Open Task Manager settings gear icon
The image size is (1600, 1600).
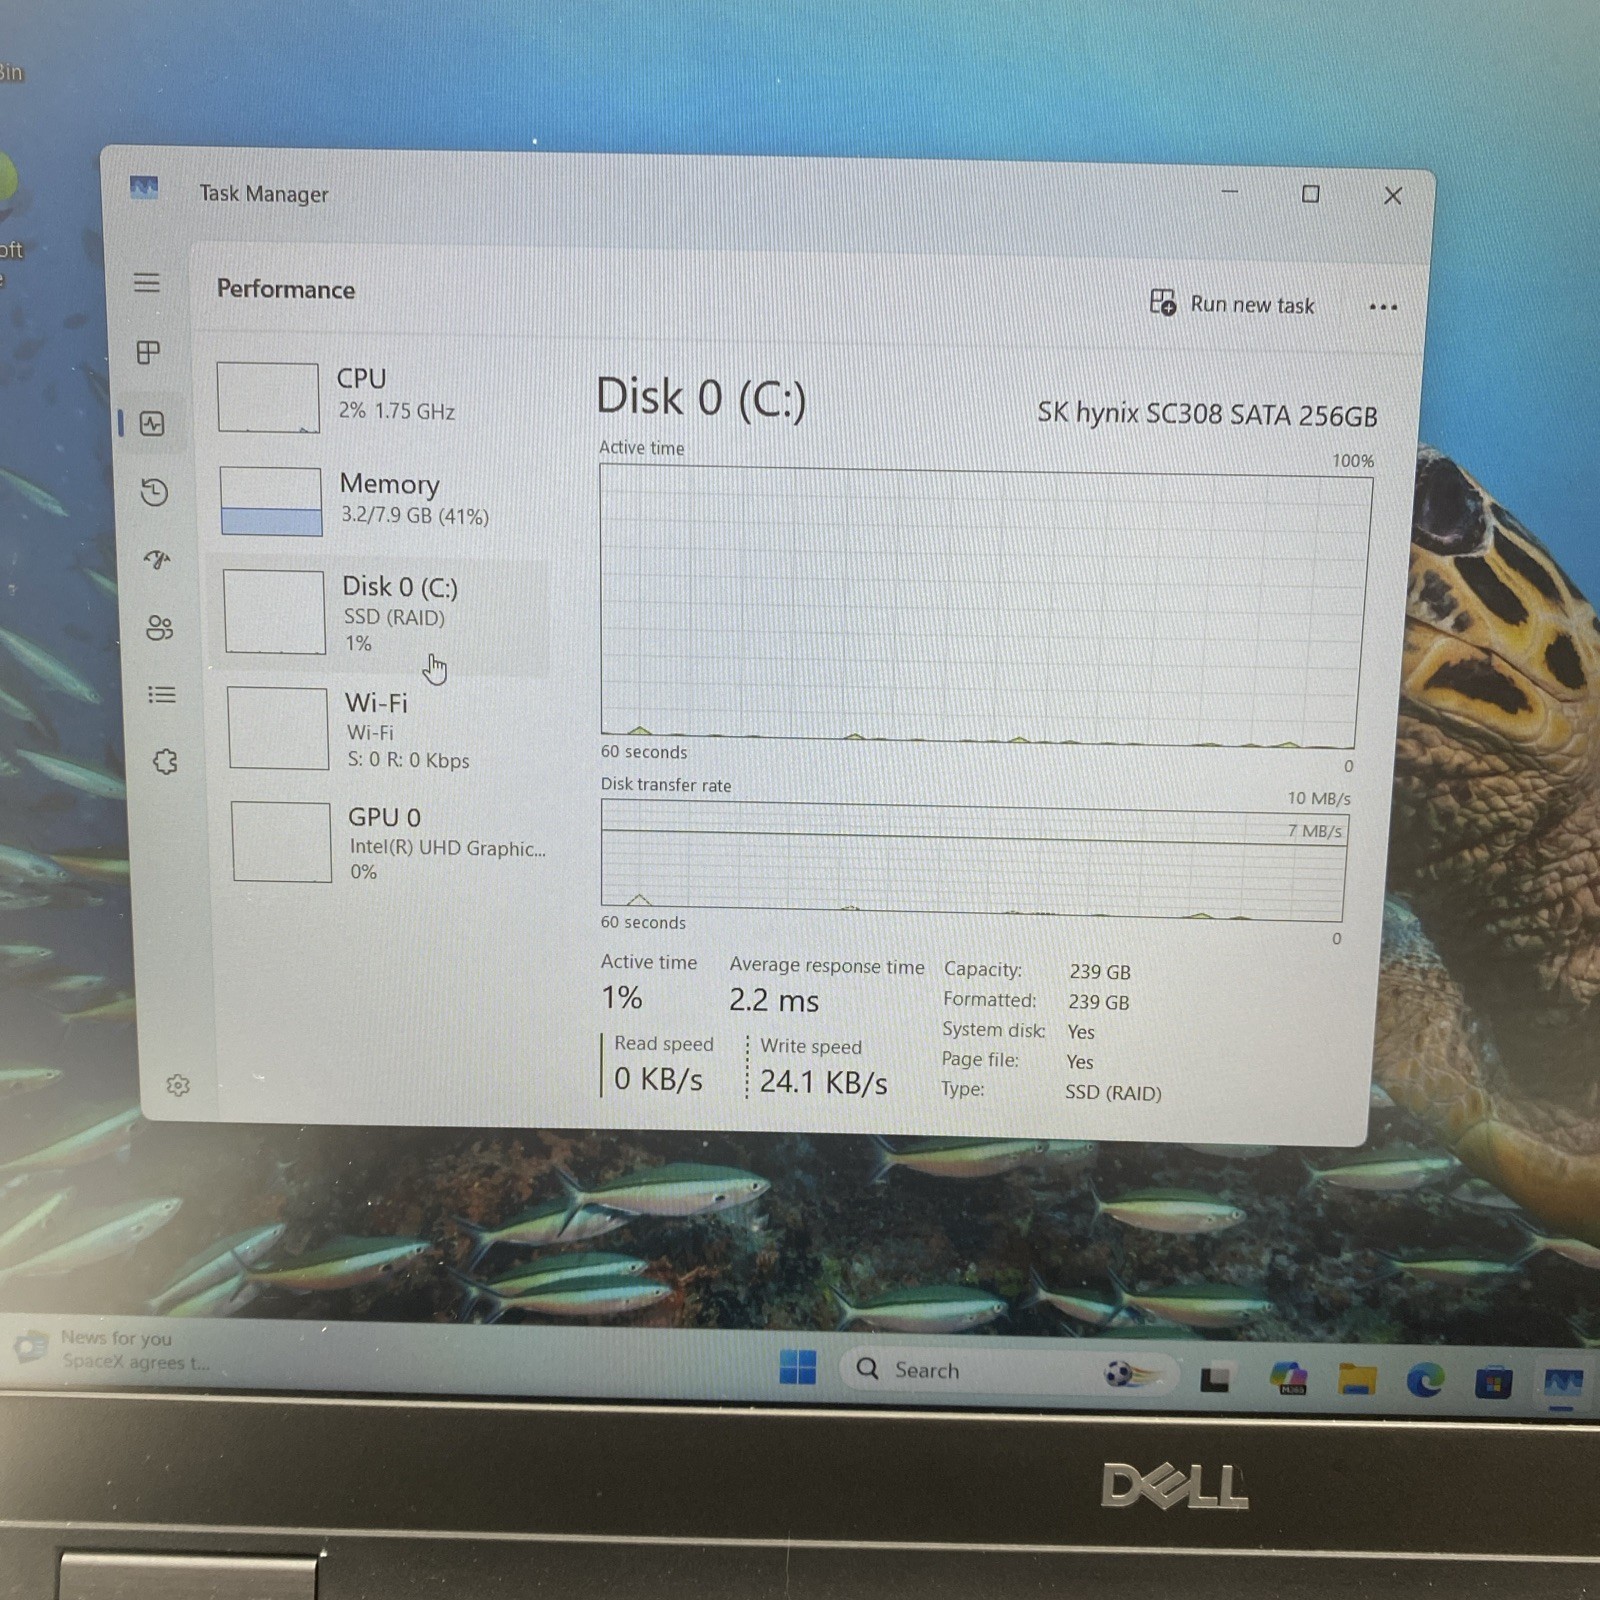tap(178, 1085)
